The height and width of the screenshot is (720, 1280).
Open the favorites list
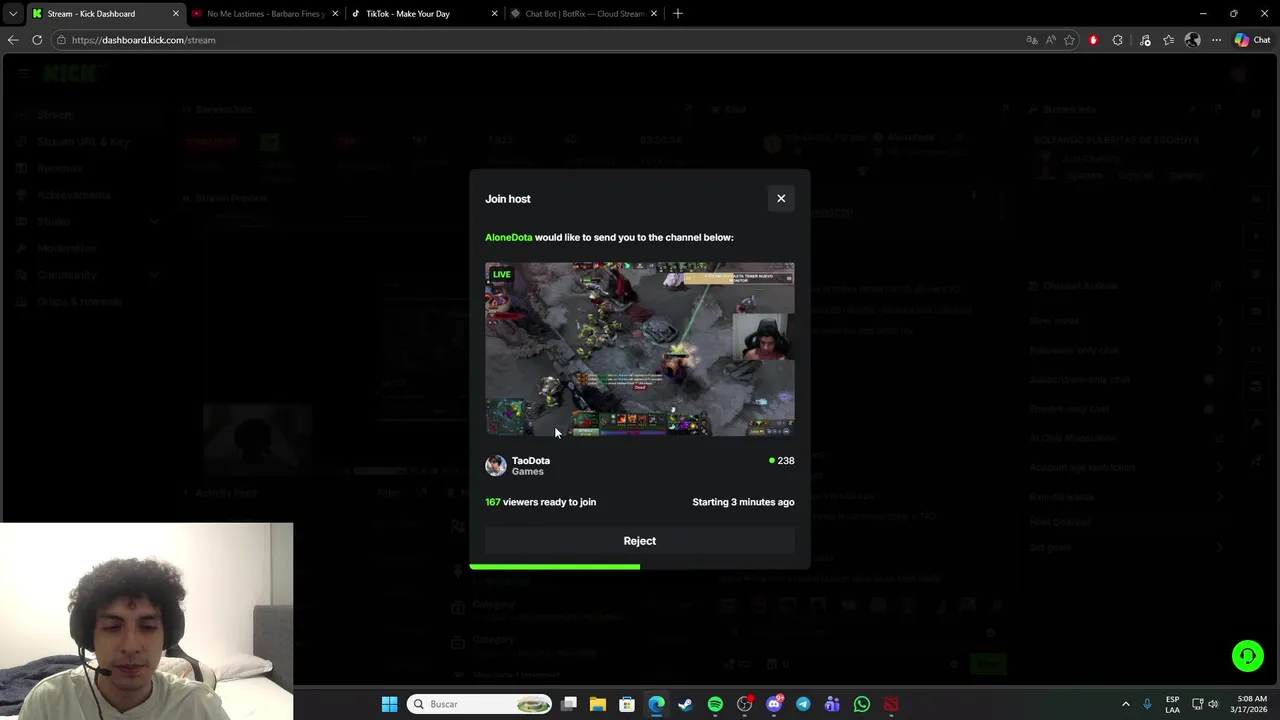1168,40
